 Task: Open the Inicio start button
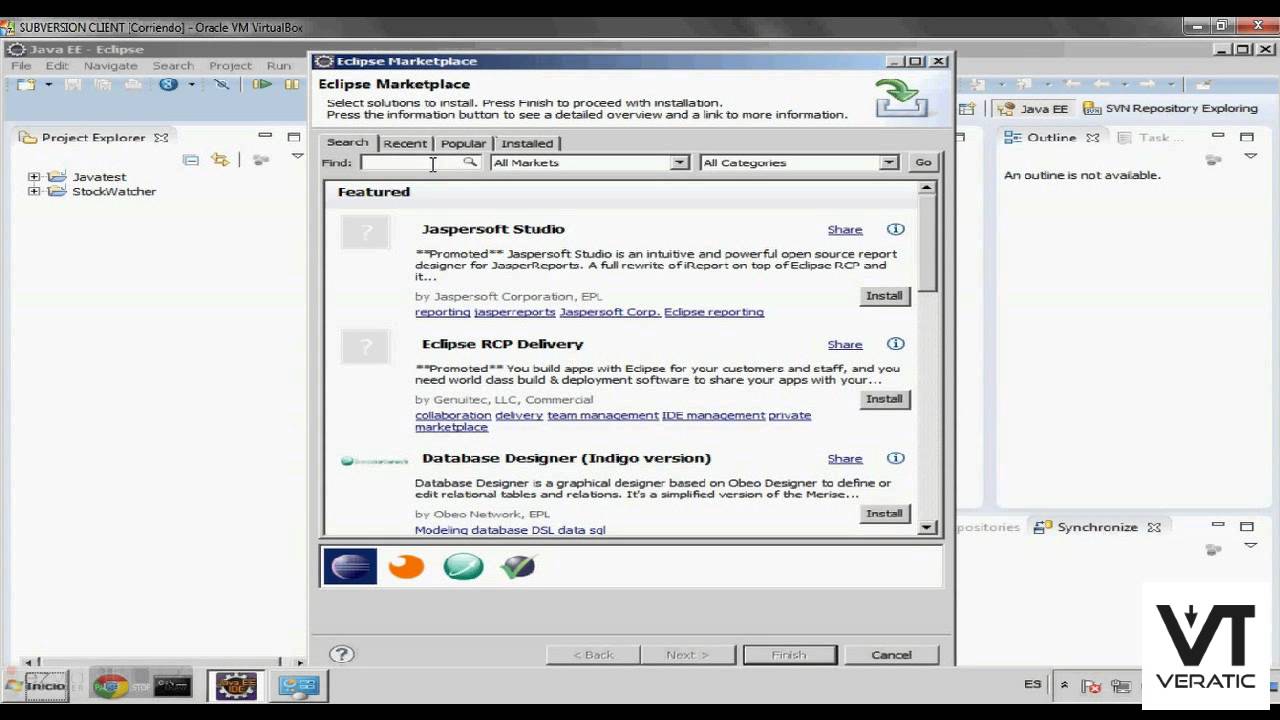click(x=38, y=686)
